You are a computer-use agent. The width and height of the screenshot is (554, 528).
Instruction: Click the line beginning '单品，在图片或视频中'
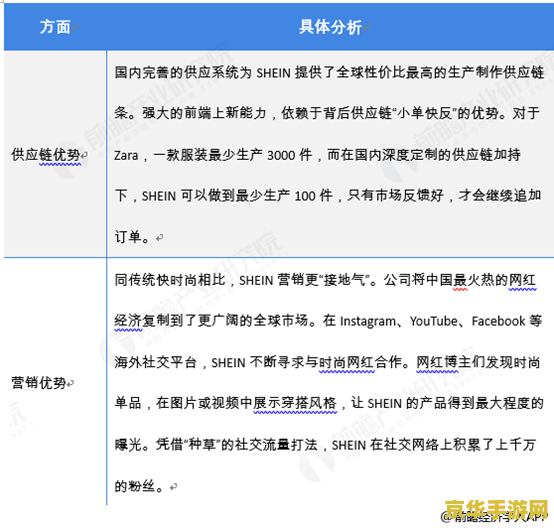click(x=329, y=403)
